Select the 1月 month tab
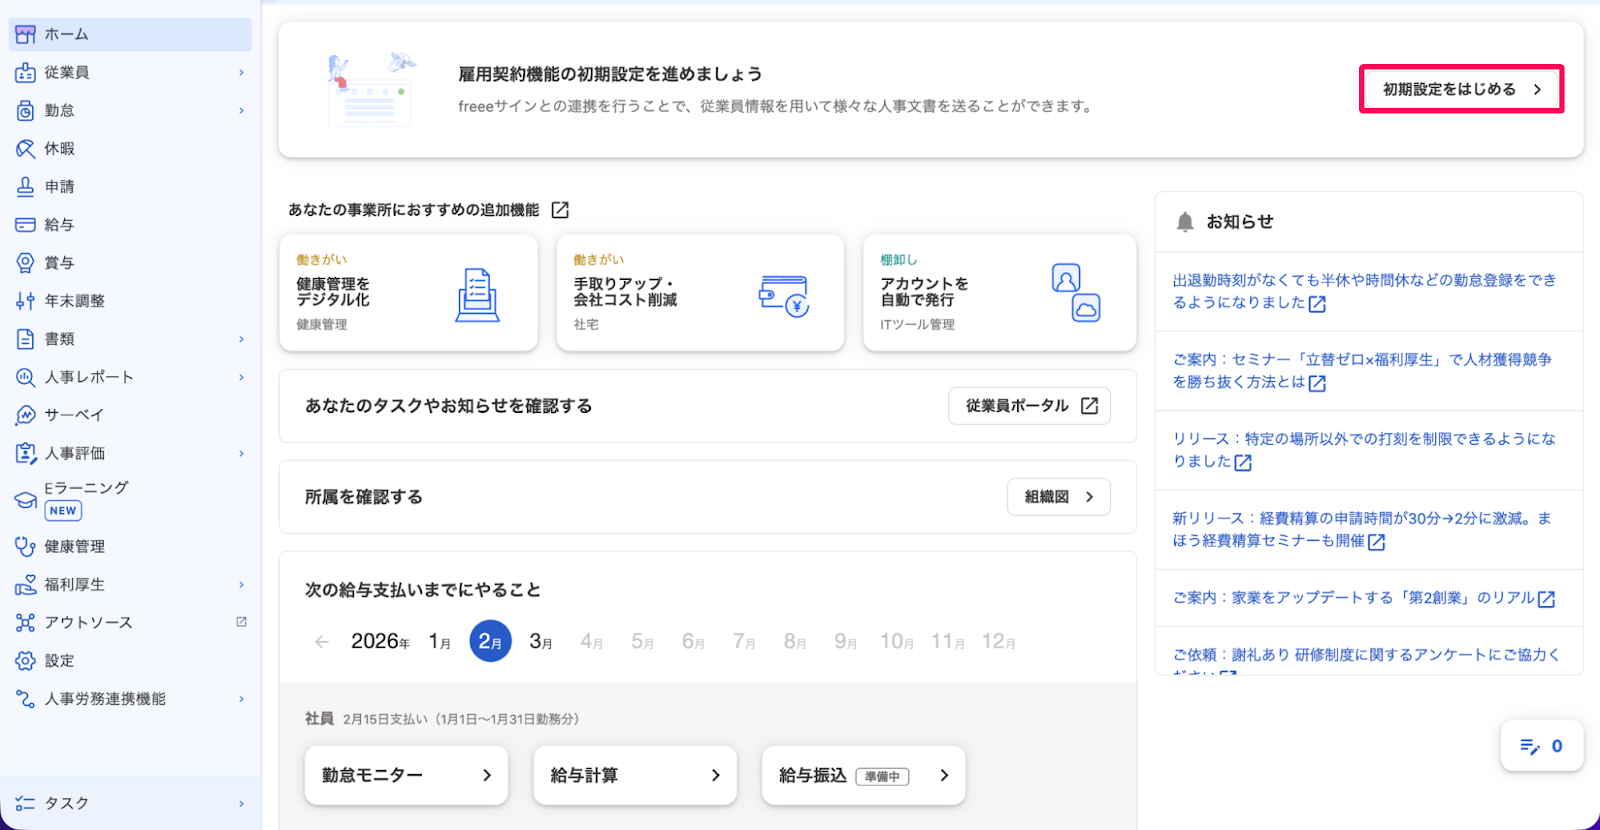This screenshot has height=830, width=1600. pos(440,642)
